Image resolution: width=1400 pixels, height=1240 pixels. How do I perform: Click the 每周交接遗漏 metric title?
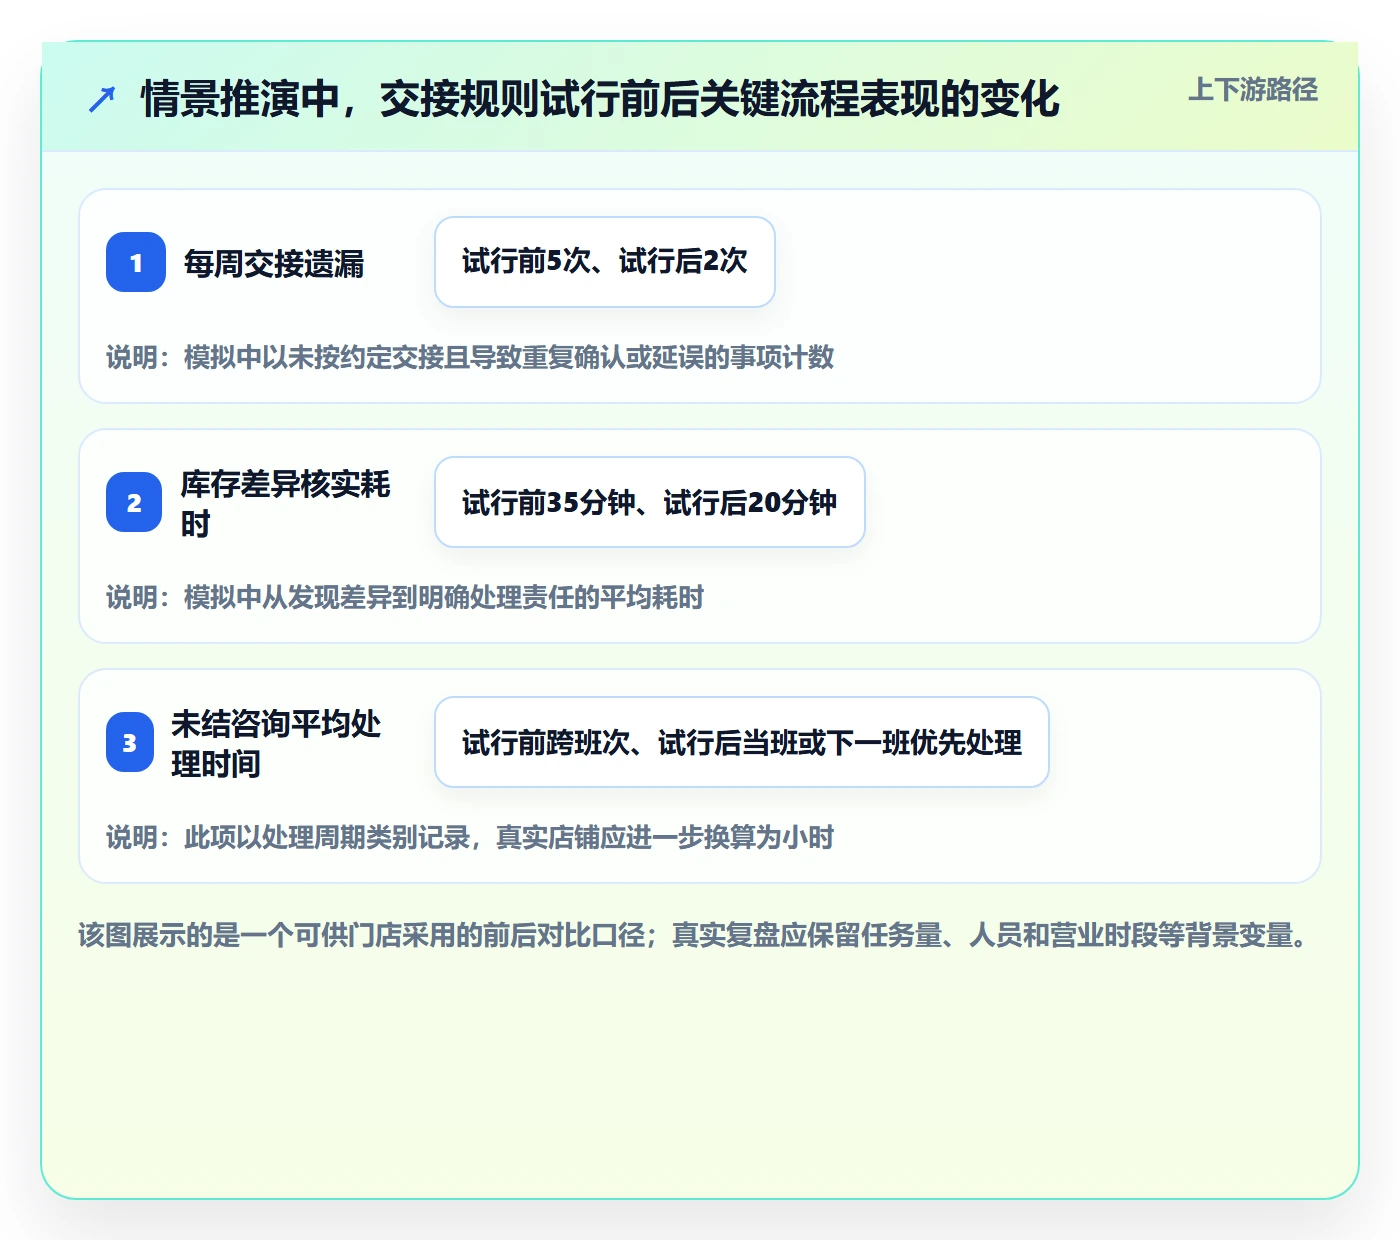274,263
